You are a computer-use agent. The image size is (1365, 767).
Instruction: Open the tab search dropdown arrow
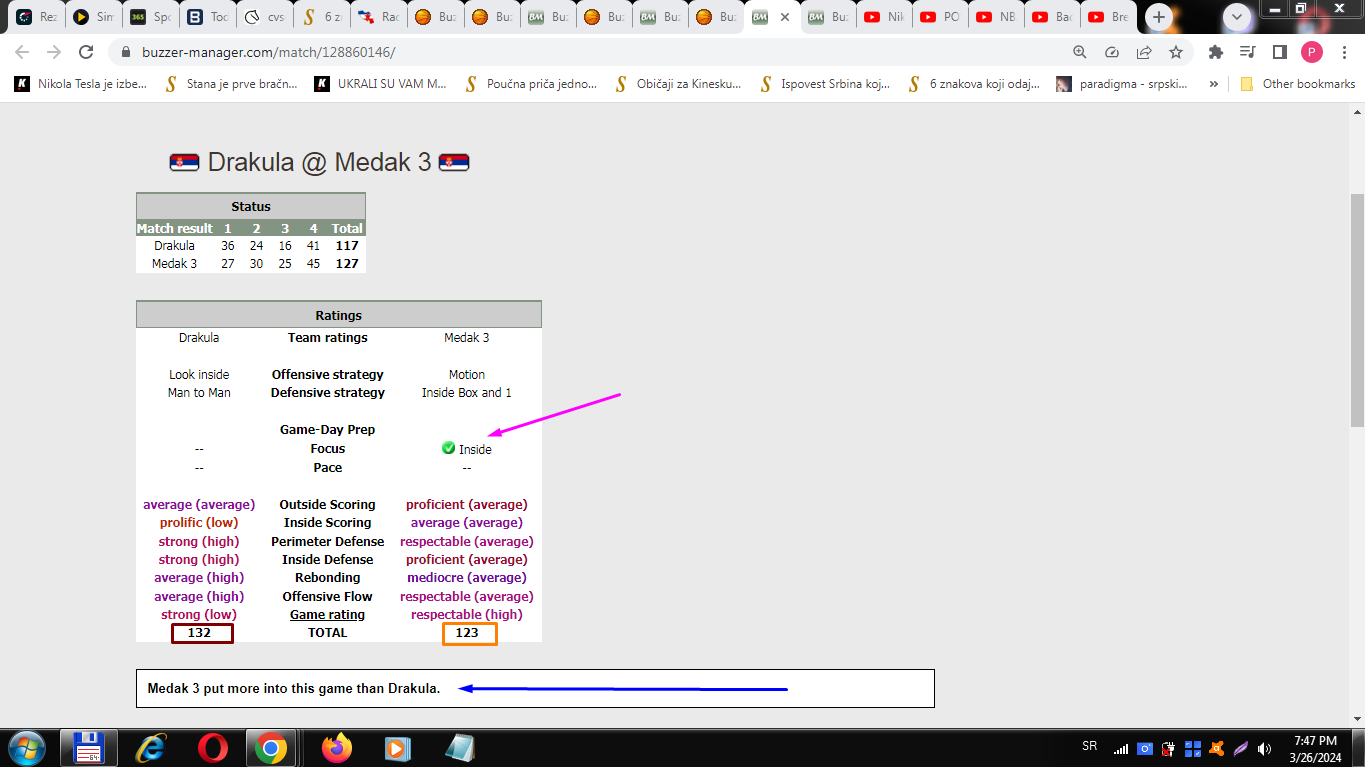tap(1238, 17)
